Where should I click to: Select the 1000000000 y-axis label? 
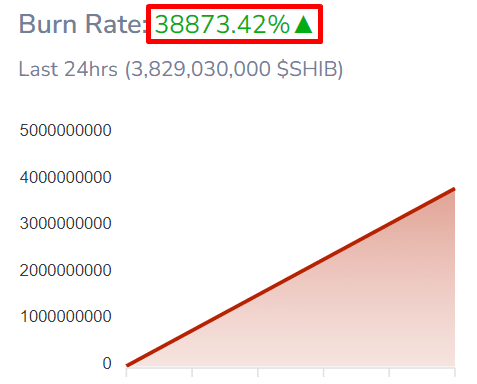click(x=66, y=316)
